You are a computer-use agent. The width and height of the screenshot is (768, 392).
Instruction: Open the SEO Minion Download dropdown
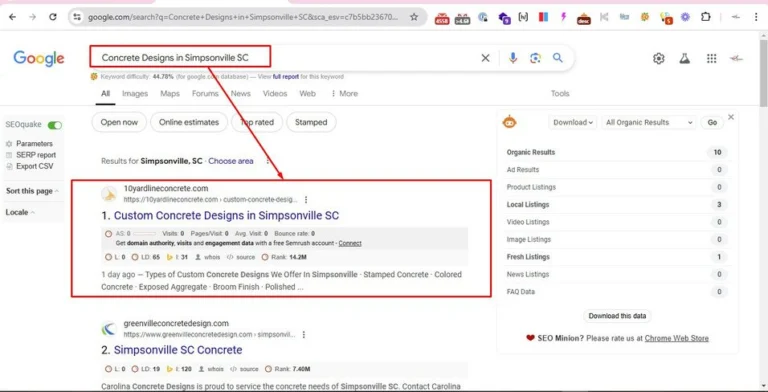[x=573, y=122]
